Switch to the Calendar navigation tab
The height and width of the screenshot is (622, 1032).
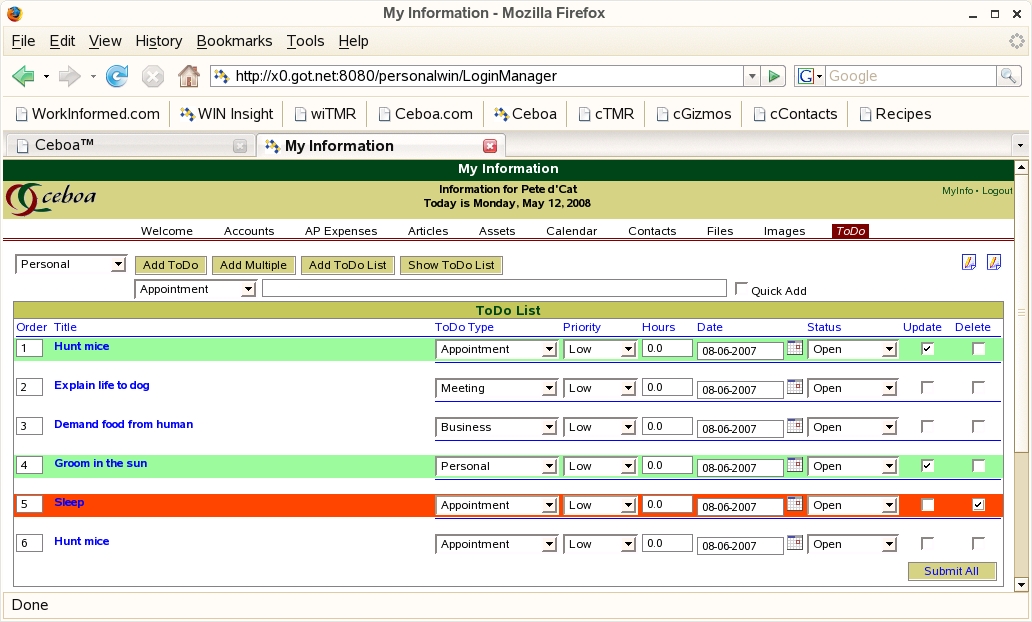point(571,231)
